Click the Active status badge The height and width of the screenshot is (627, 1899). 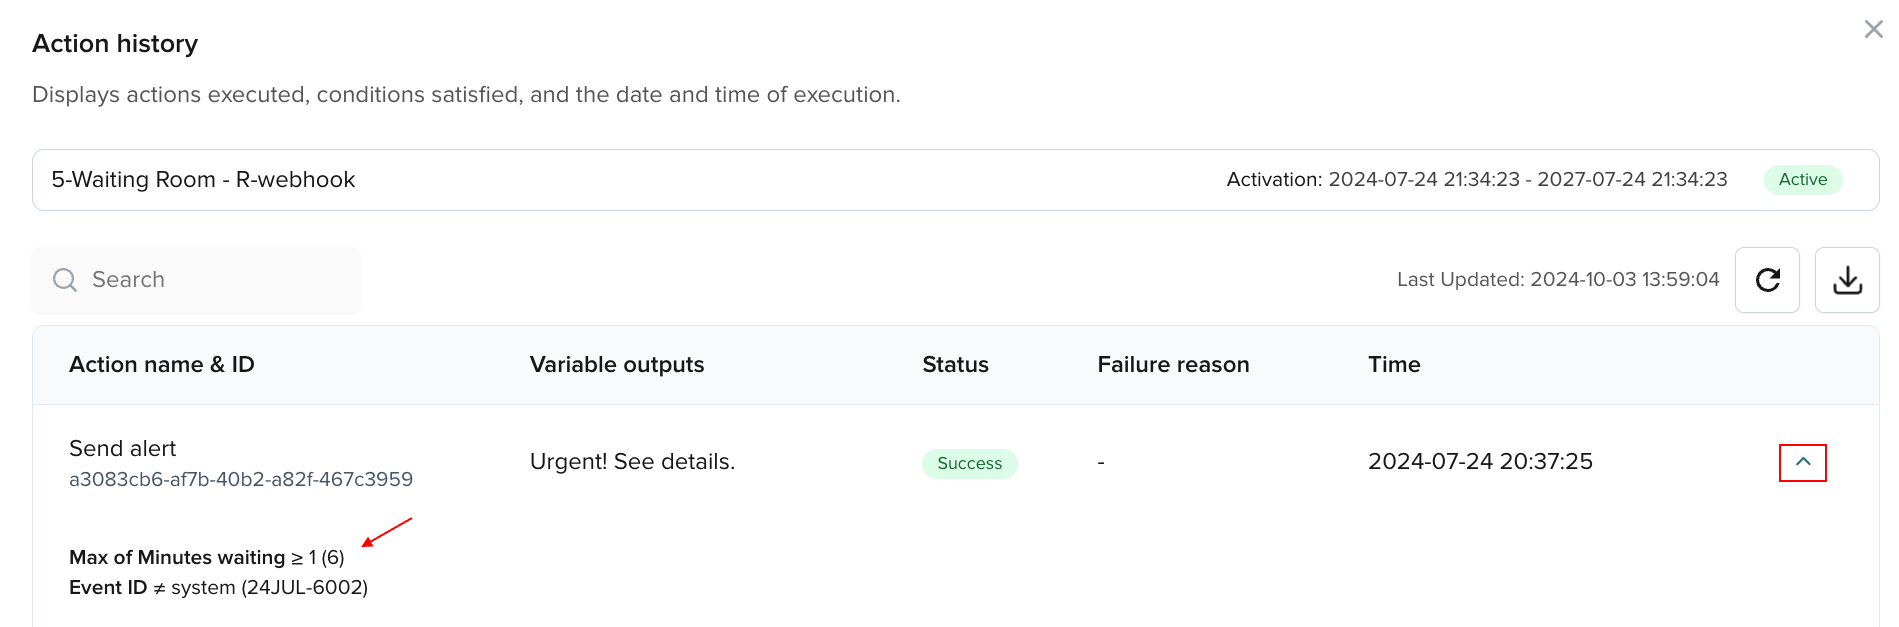[1802, 180]
